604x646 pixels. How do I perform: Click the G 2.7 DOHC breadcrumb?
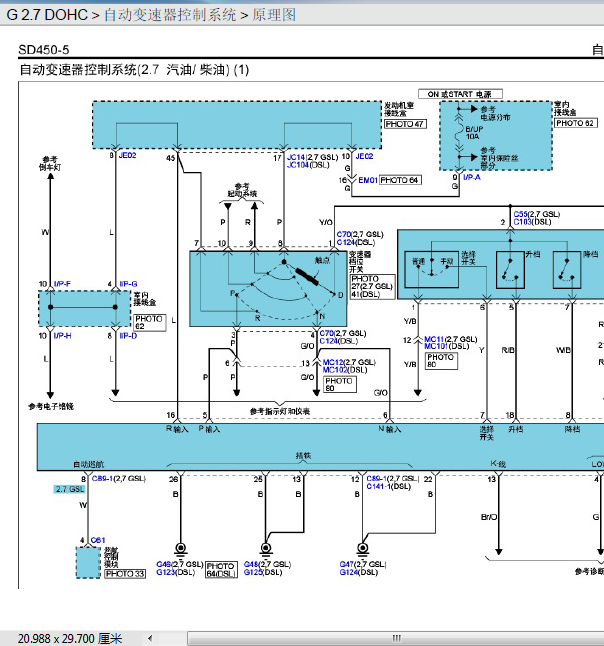tap(47, 15)
